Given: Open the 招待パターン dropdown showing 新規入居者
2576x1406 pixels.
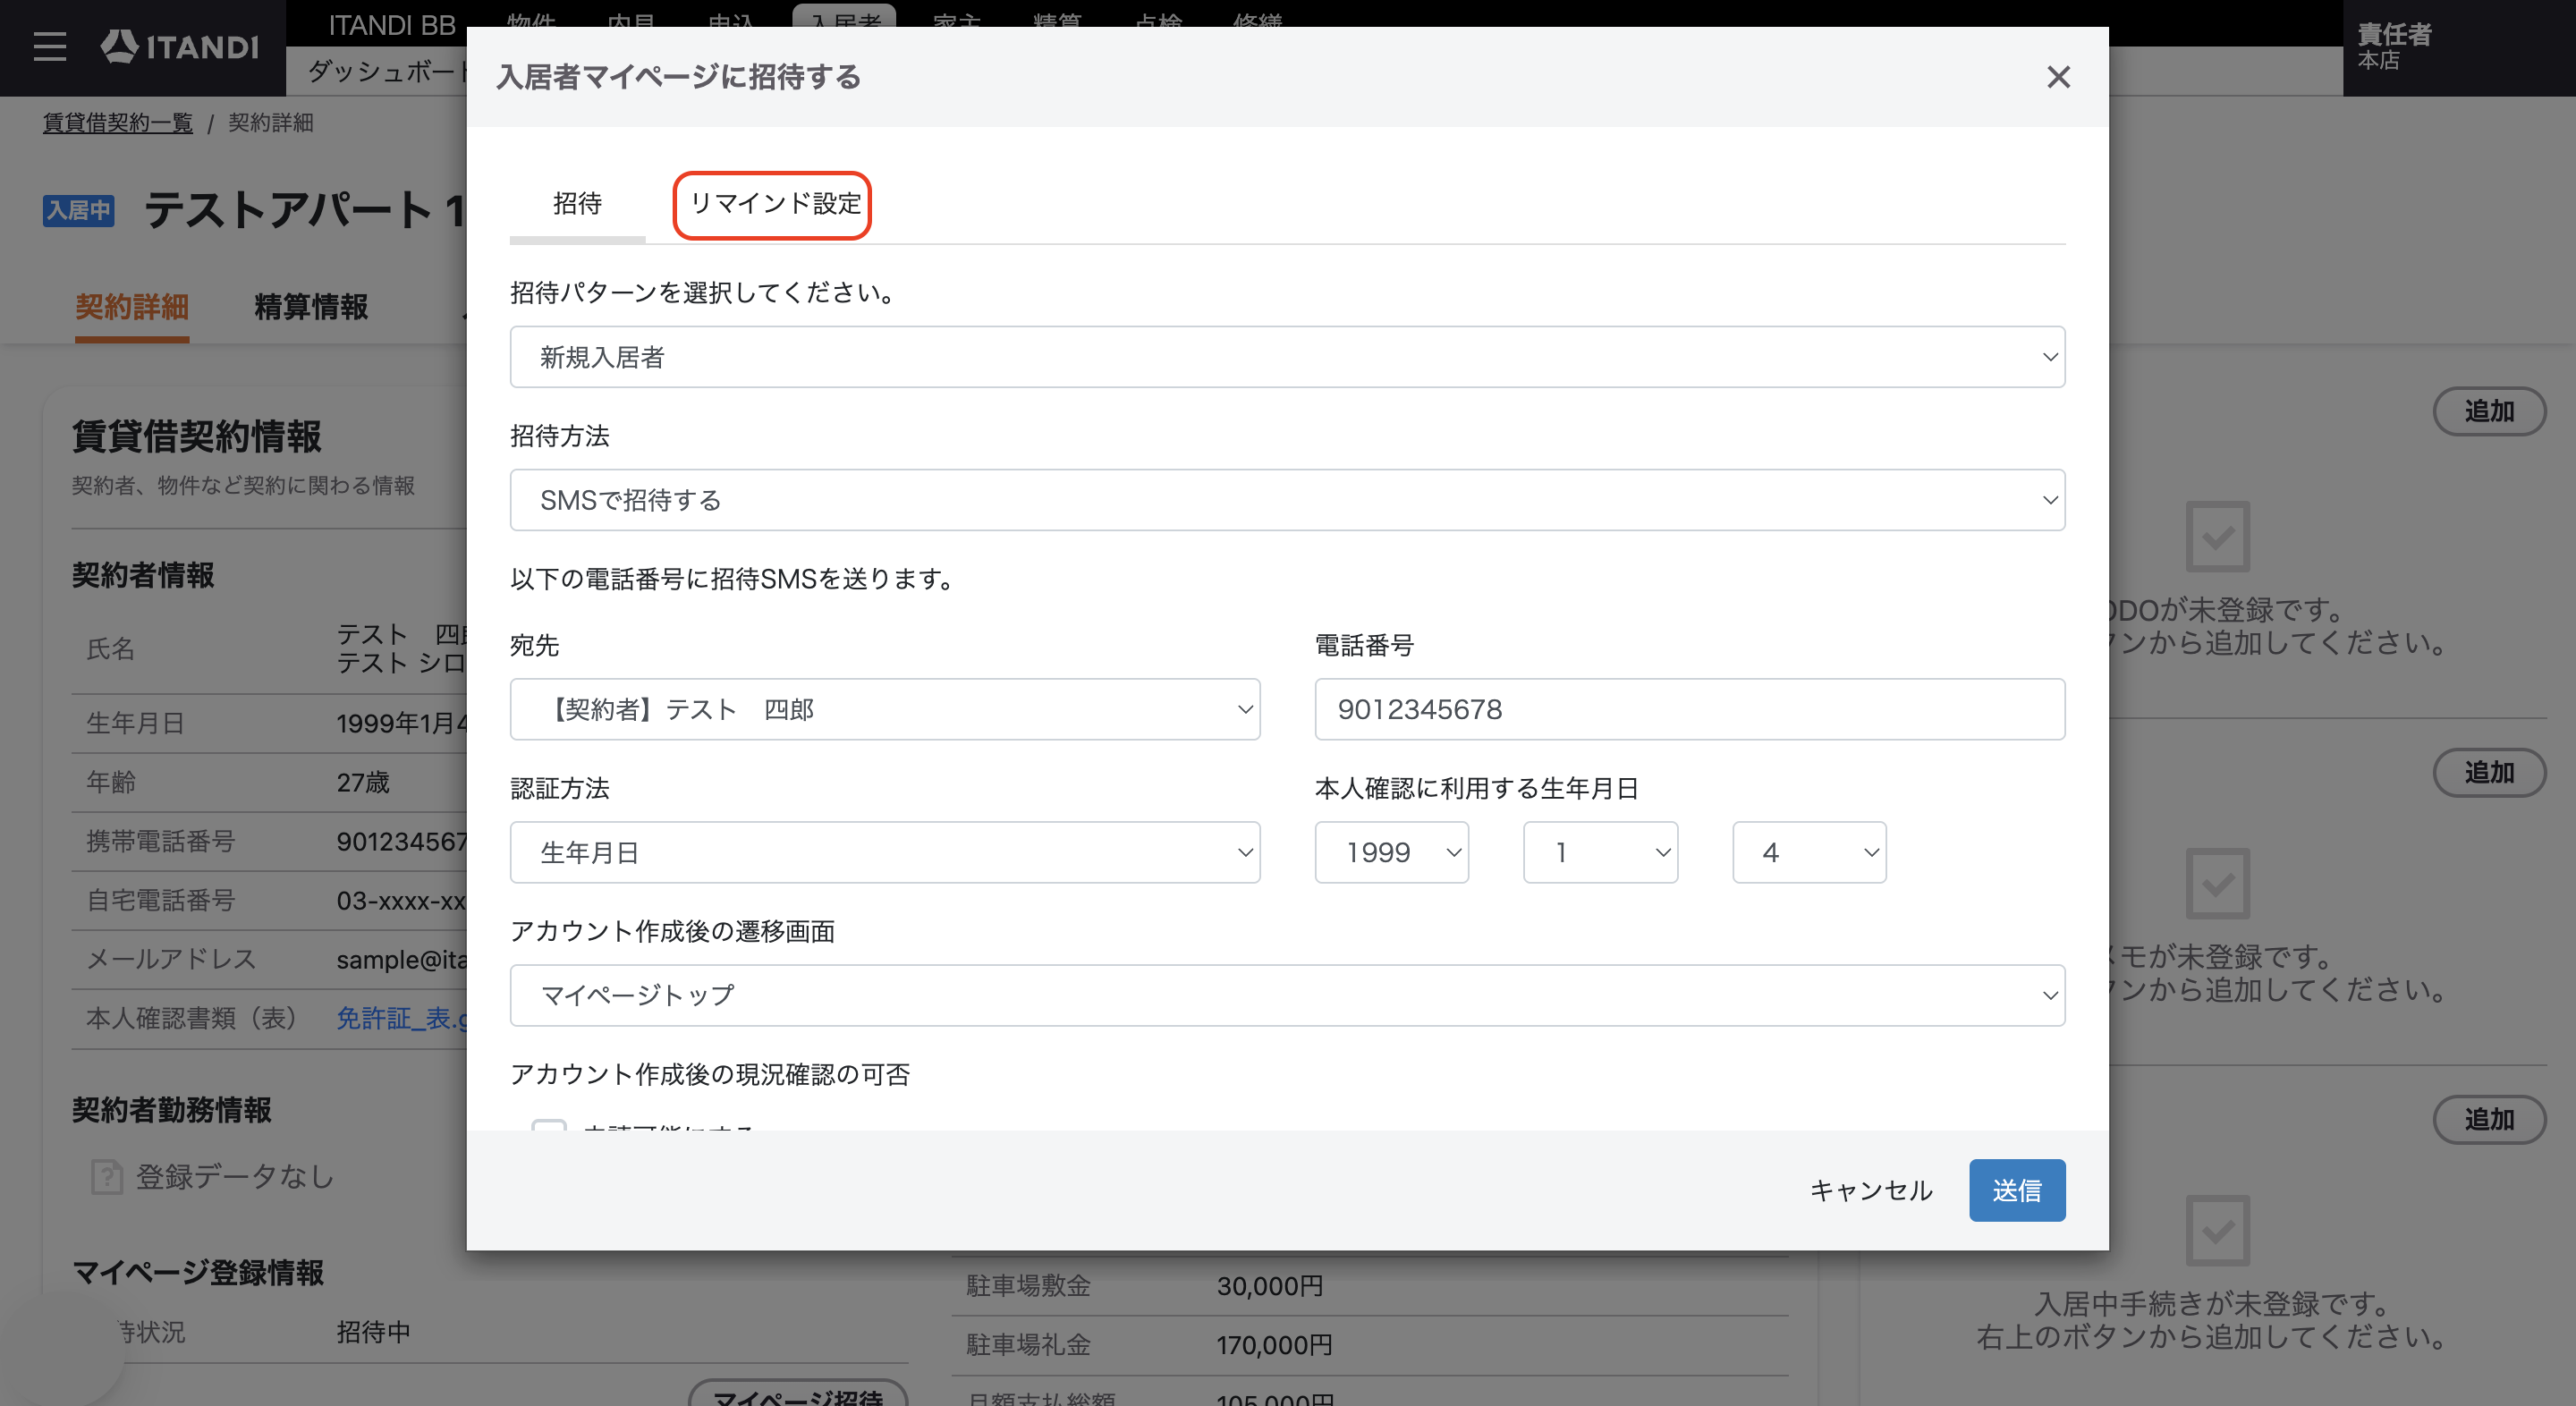Looking at the screenshot, I should (x=1287, y=357).
